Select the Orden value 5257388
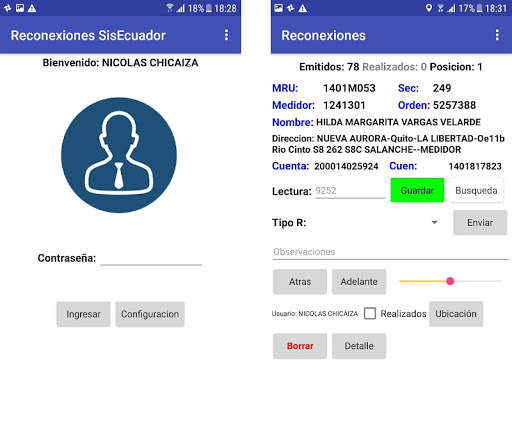 click(x=454, y=105)
